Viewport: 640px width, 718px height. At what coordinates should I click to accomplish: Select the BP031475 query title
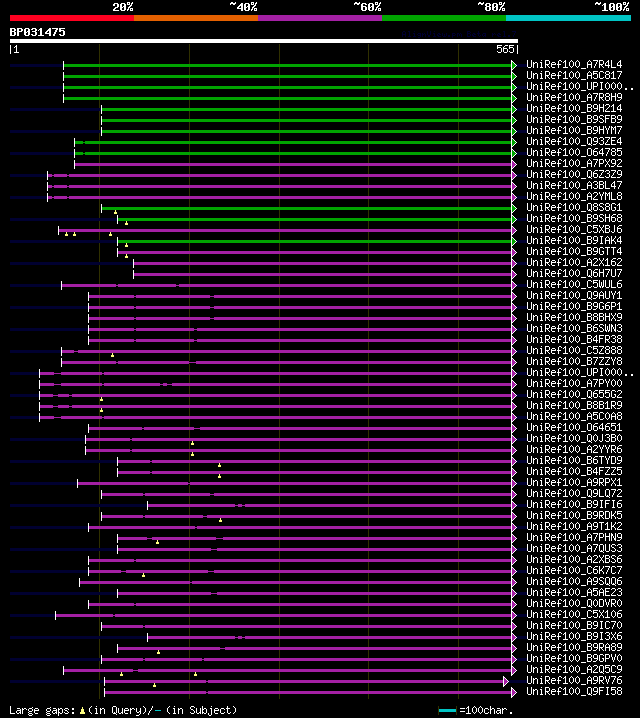point(38,32)
